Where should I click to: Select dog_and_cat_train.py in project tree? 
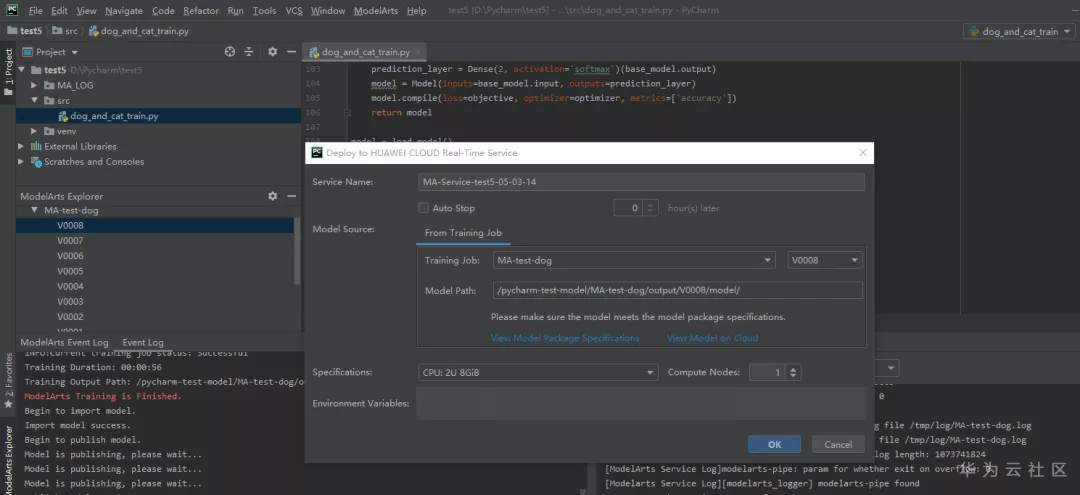click(x=114, y=116)
